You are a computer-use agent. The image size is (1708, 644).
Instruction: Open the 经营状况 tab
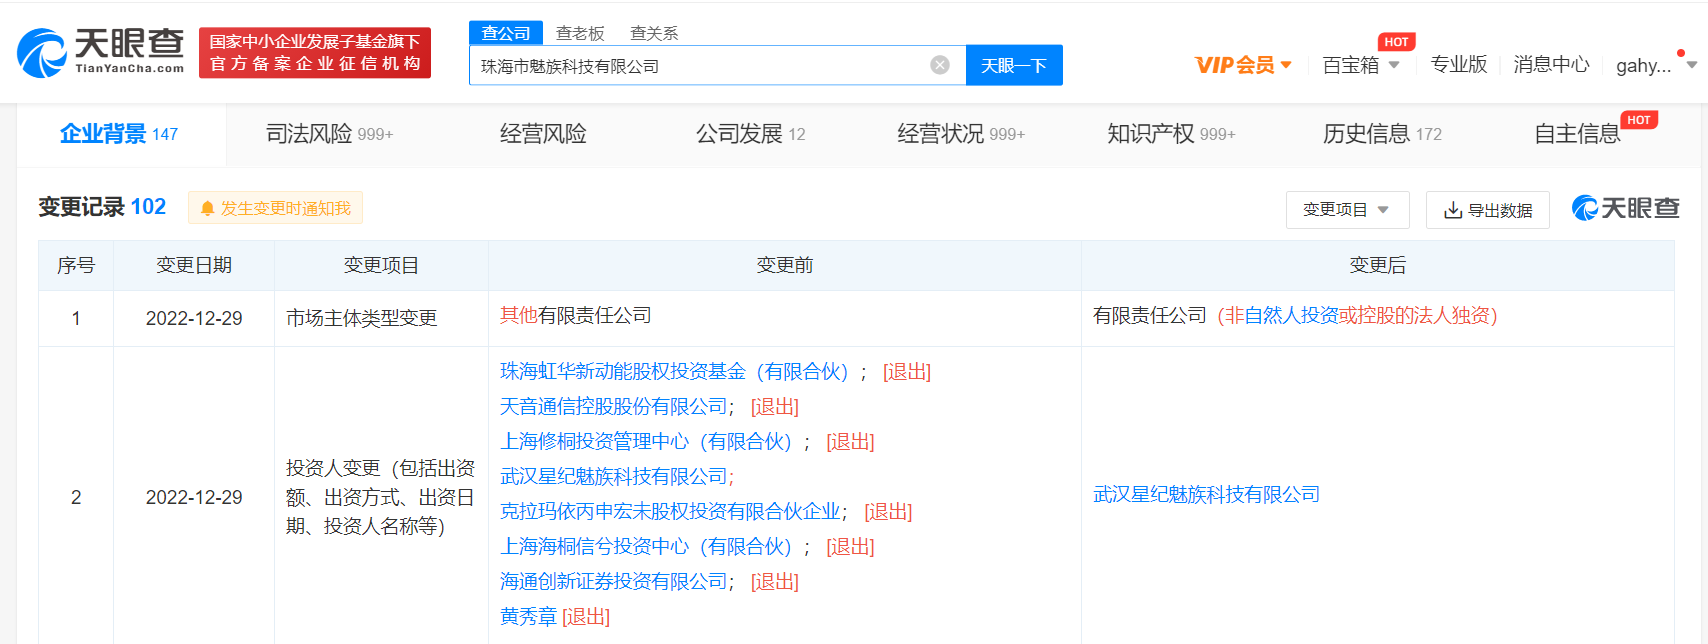pyautogui.click(x=961, y=134)
